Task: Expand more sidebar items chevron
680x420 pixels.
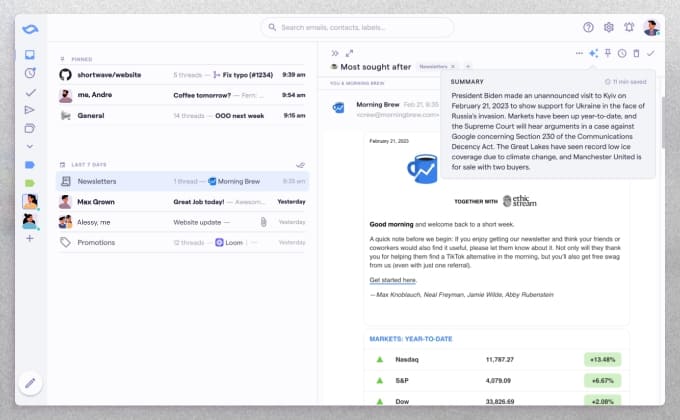Action: point(29,147)
